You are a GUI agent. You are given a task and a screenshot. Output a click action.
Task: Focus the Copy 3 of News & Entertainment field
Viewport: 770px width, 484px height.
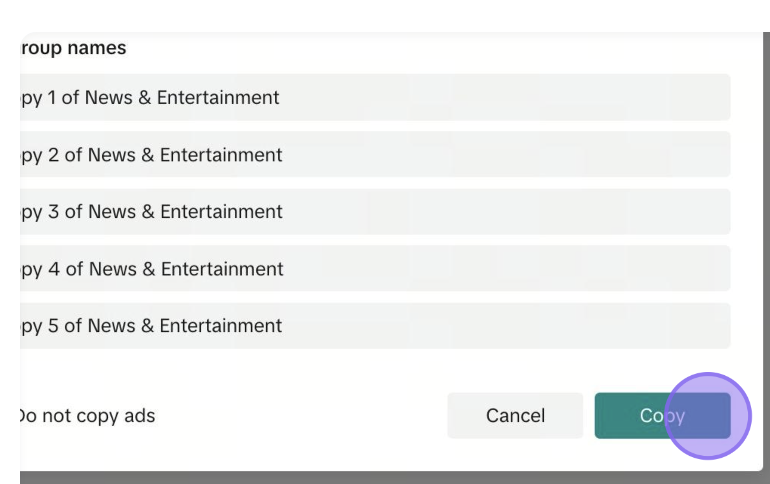click(x=375, y=212)
